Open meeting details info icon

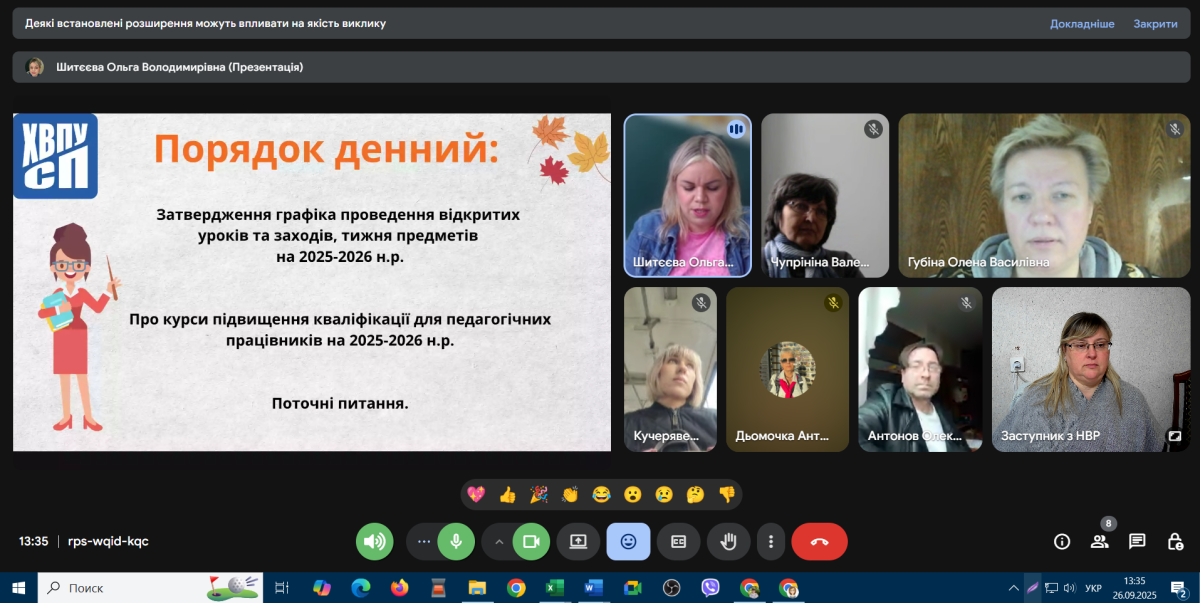1062,541
